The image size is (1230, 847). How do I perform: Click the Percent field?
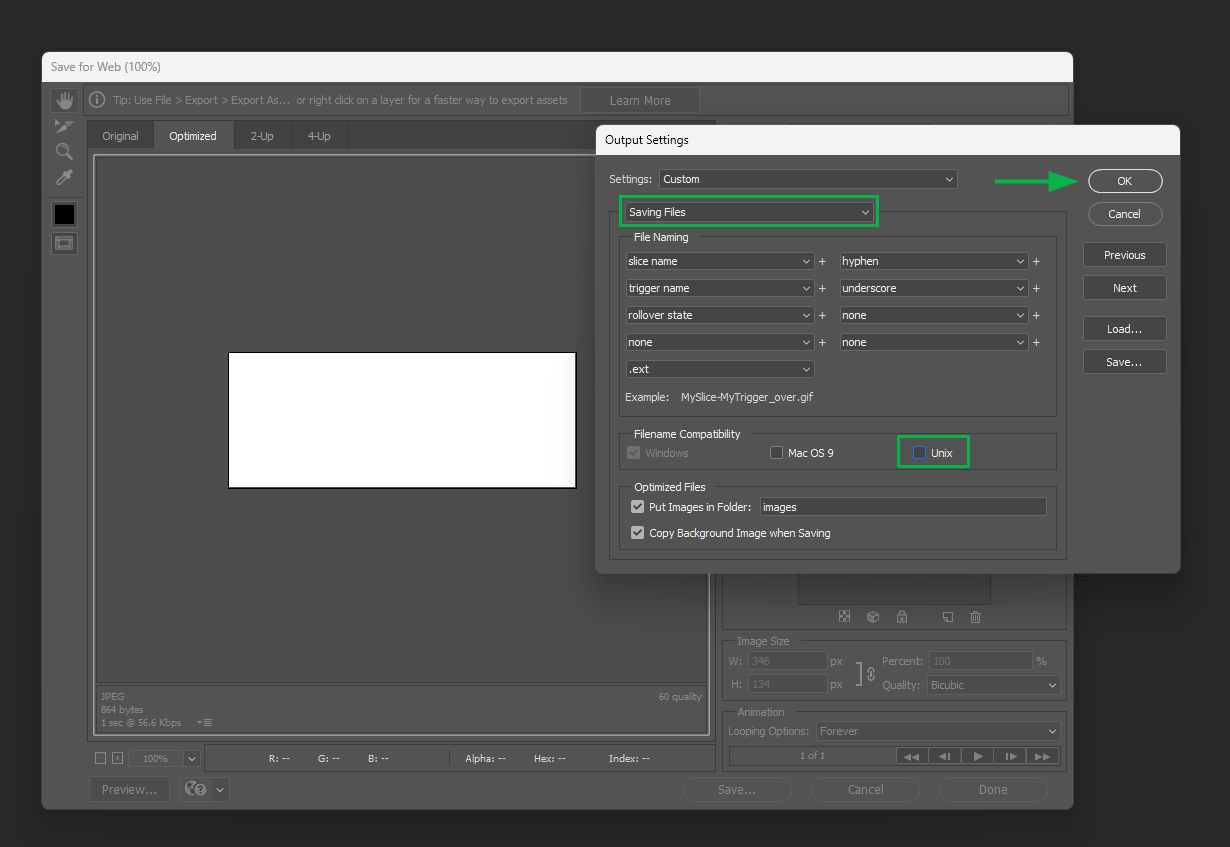[x=980, y=661]
